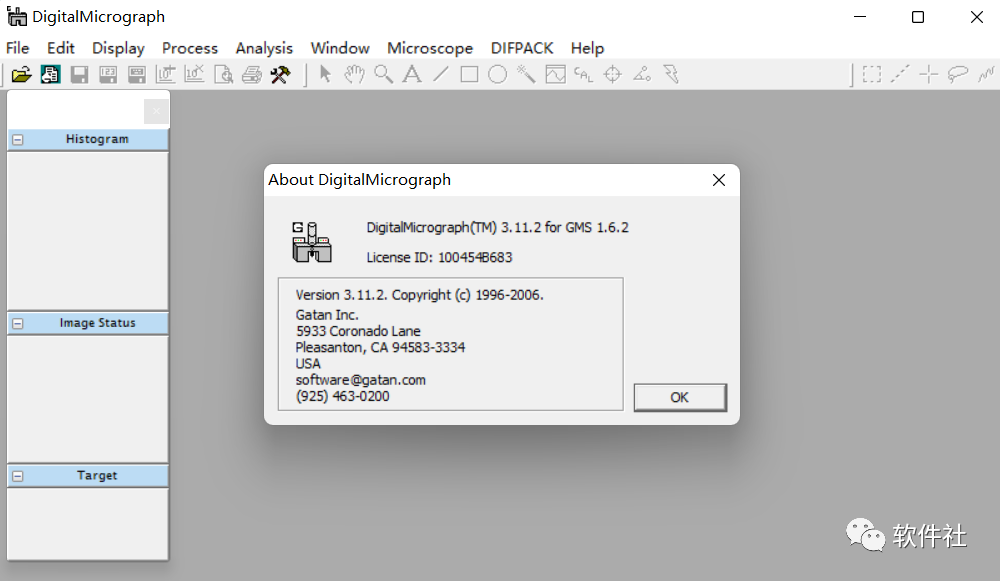Open the hammer and wrench tools icon
Viewport: 1000px width, 581px height.
coord(281,75)
